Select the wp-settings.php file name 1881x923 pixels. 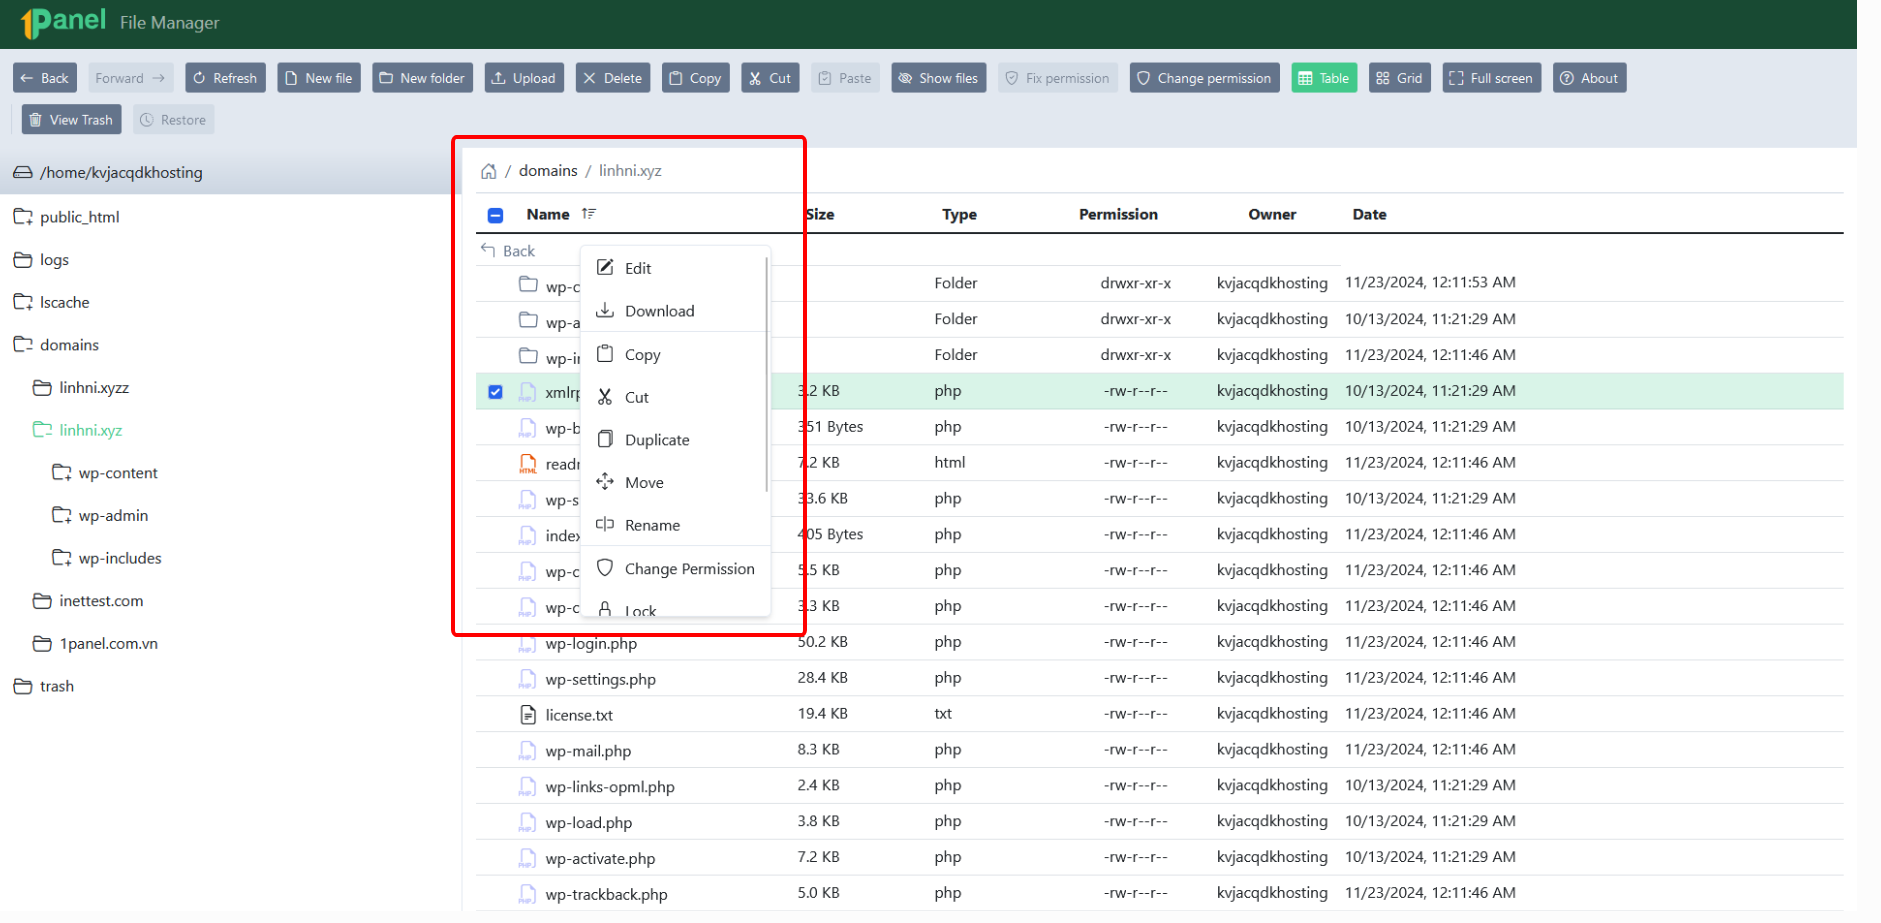[x=601, y=680]
